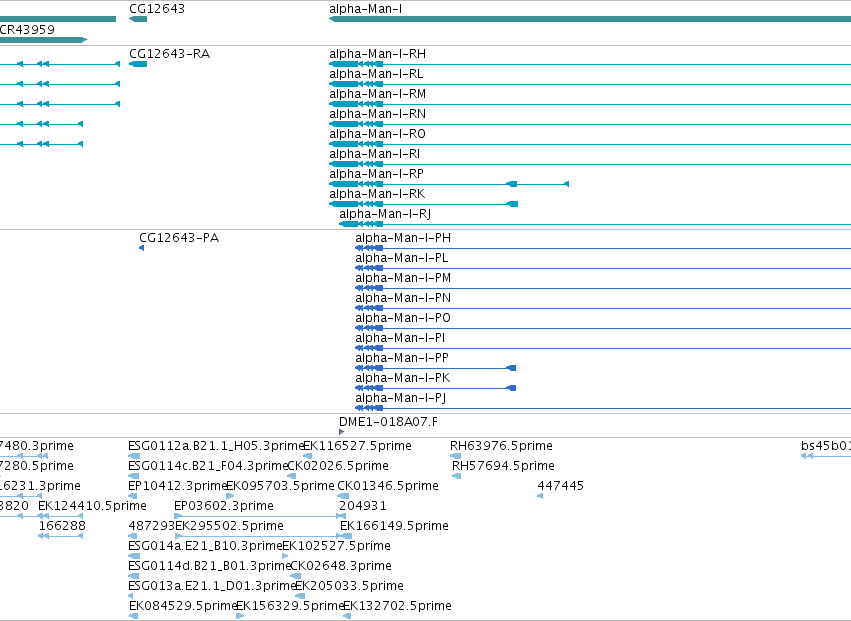Screen dimensions: 851x621
Task: Click the CR43959 gene bar glyph
Action: click(x=43, y=40)
